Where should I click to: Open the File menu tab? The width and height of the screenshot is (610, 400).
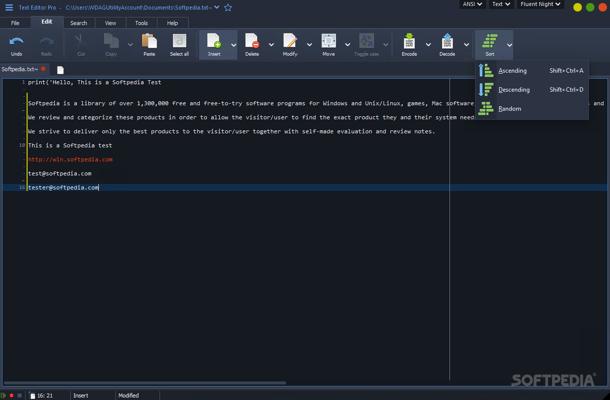[15, 23]
